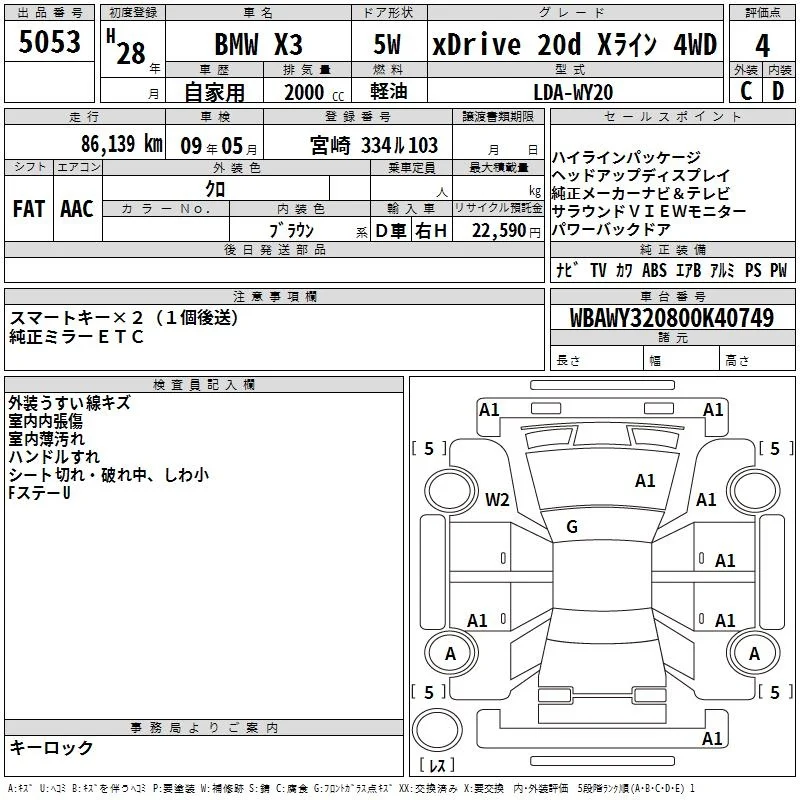Click the G mark on windshield
The width and height of the screenshot is (800, 800).
click(572, 527)
